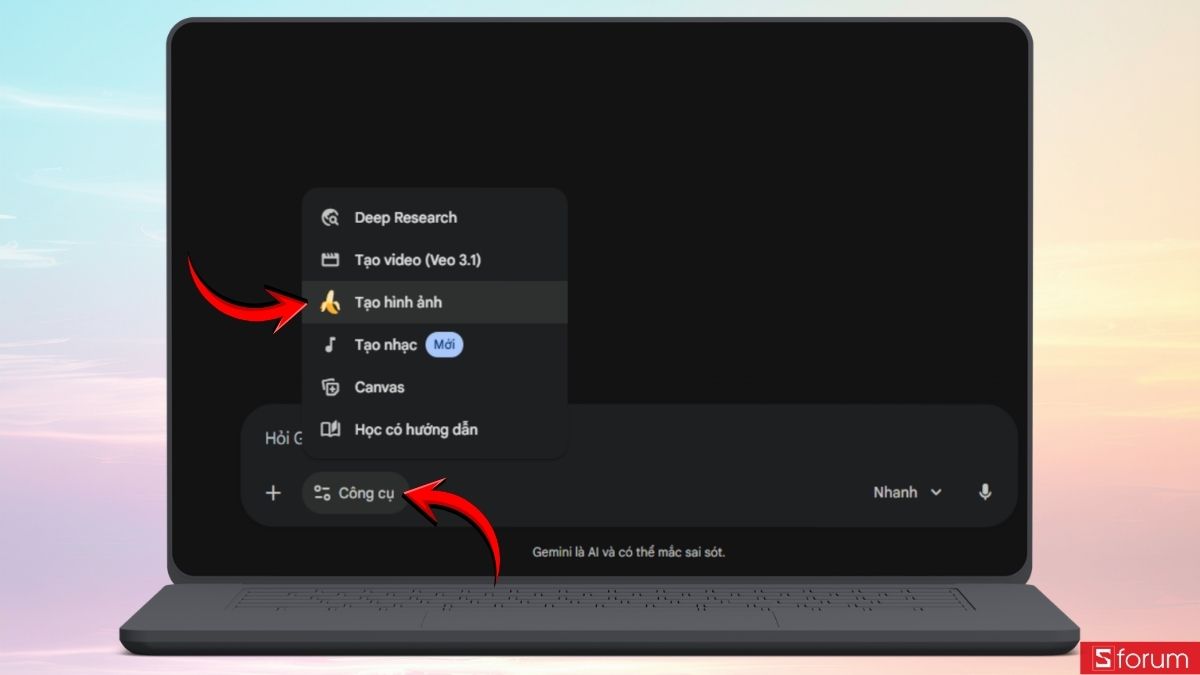Image resolution: width=1200 pixels, height=675 pixels.
Task: Click the plus icon to add attachments
Action: [x=273, y=493]
